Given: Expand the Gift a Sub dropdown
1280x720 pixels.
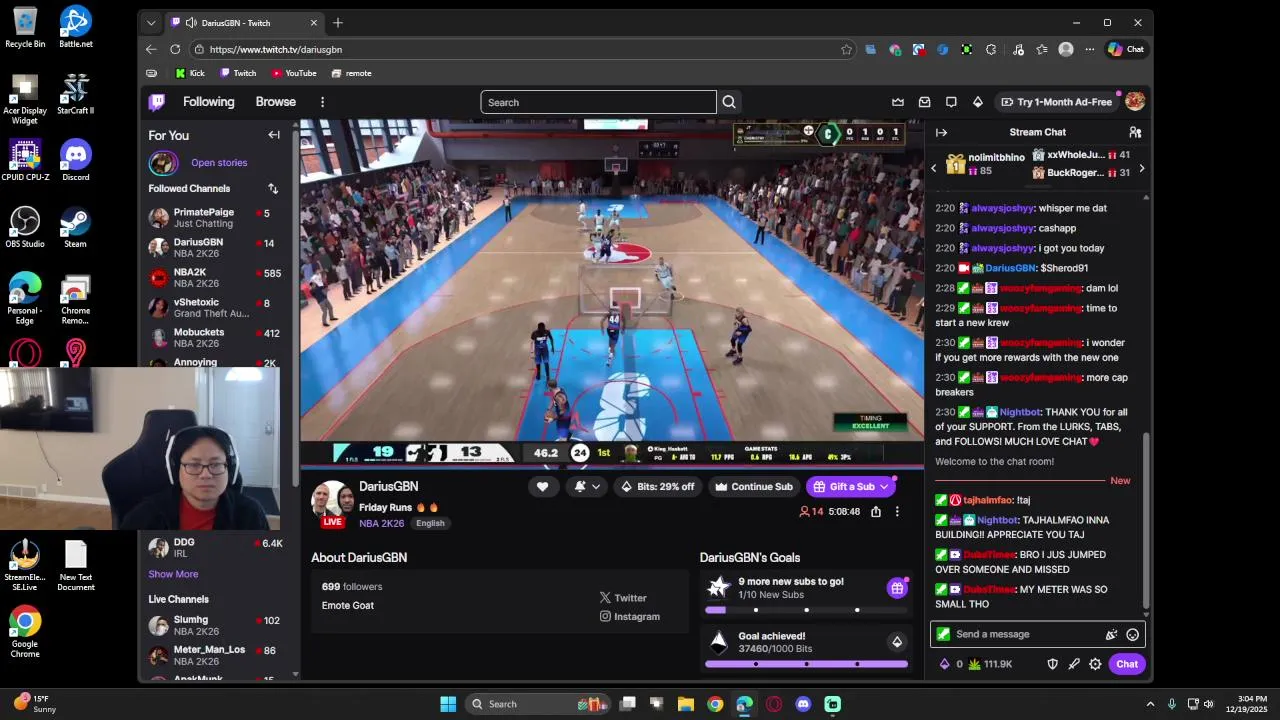Looking at the screenshot, I should pyautogui.click(x=884, y=487).
